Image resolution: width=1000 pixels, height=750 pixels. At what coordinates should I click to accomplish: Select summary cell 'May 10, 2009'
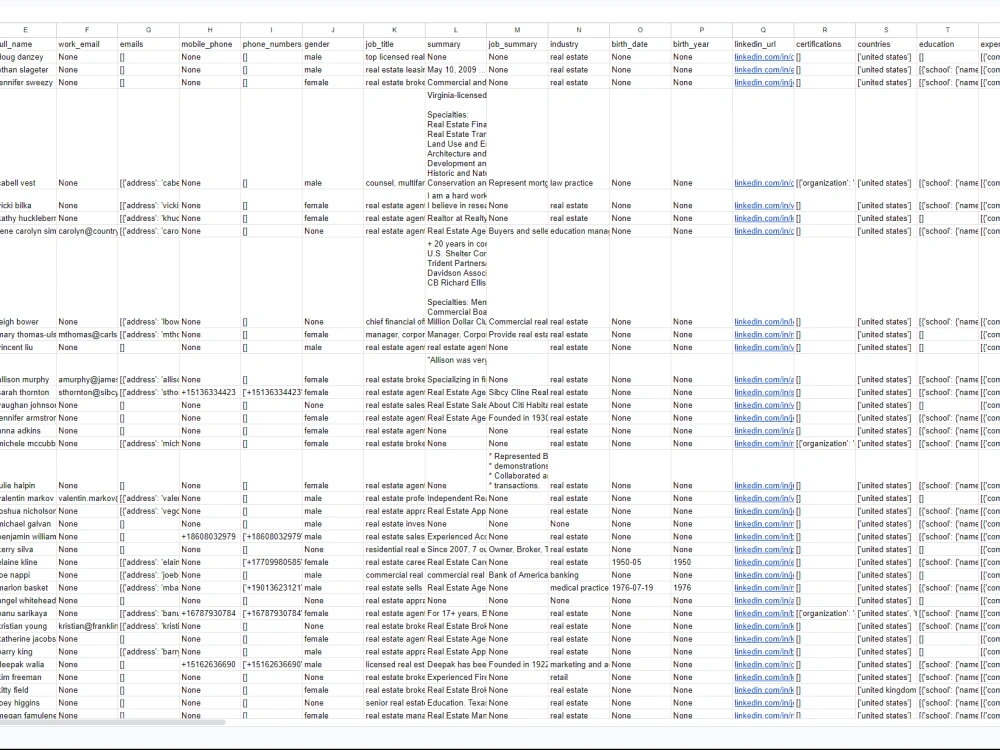coord(456,70)
